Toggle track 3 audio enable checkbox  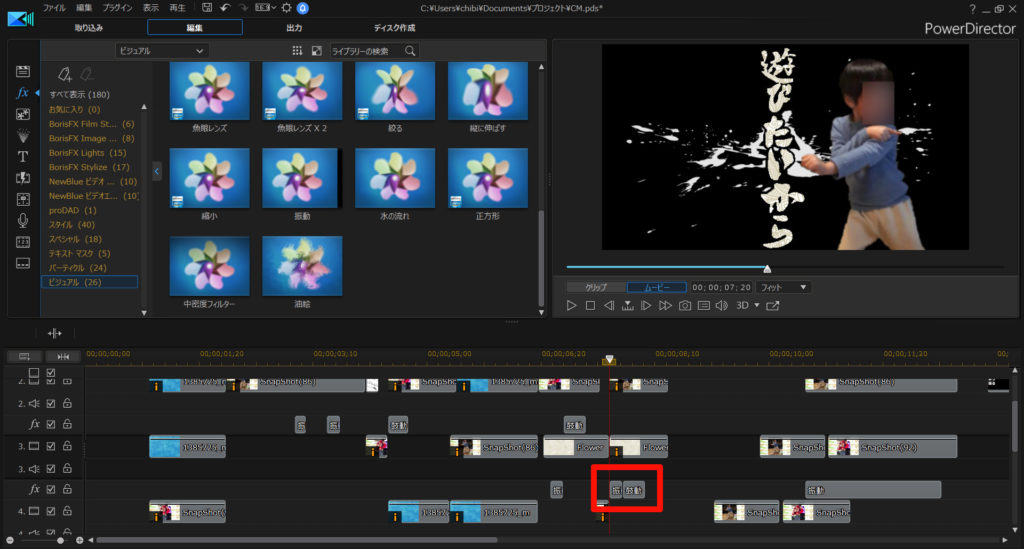point(51,469)
